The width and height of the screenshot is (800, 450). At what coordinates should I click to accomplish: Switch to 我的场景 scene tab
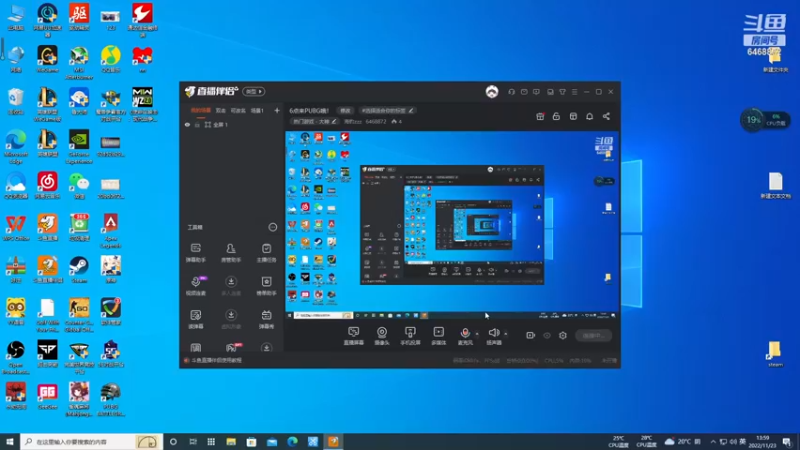pos(201,110)
